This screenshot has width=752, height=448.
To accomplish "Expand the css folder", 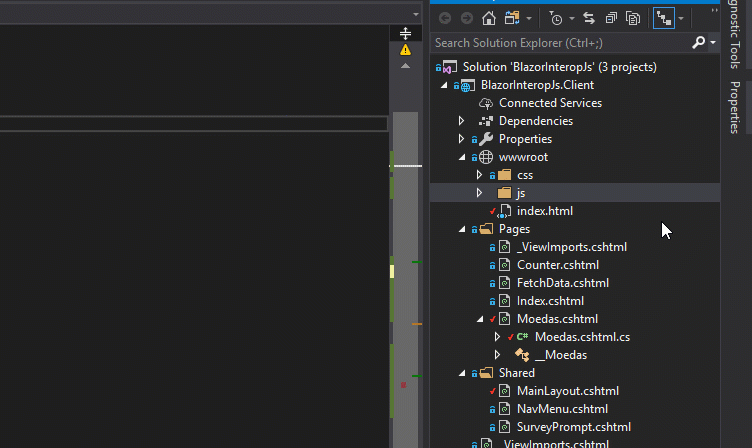I will coord(479,175).
